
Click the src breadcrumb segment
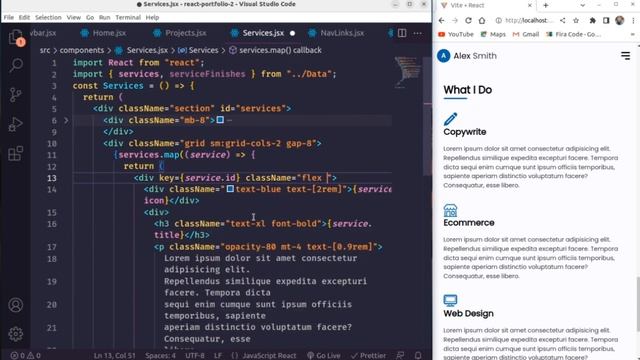(x=45, y=50)
